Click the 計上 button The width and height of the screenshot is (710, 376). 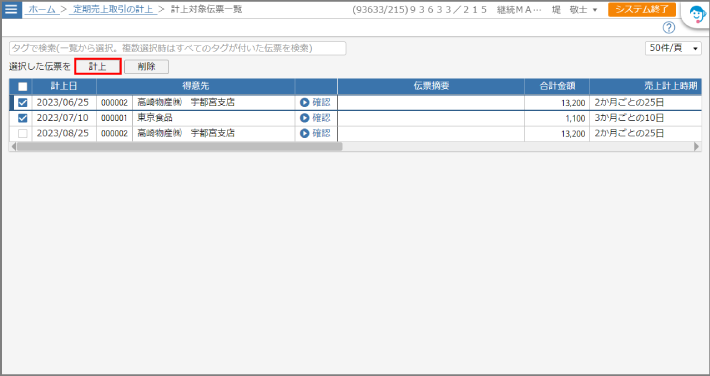tap(98, 67)
